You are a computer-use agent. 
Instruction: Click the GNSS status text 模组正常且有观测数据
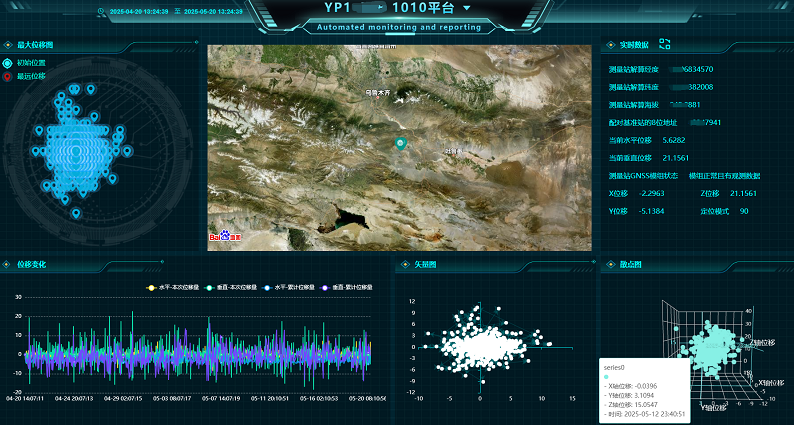pyautogui.click(x=724, y=176)
